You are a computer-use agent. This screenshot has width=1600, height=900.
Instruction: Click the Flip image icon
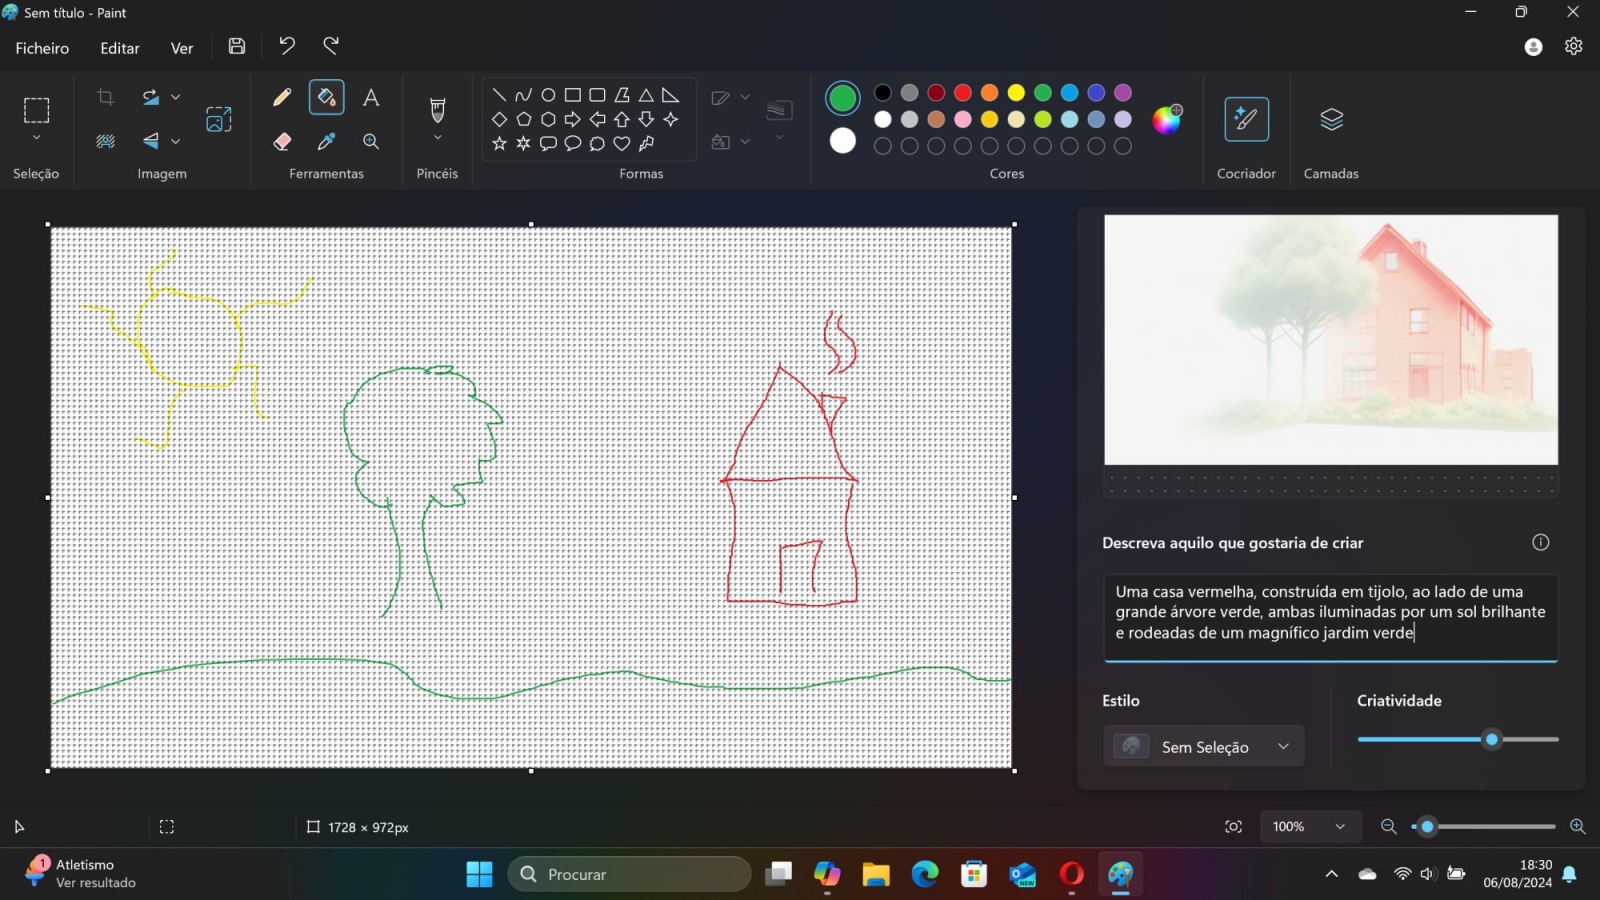151,141
